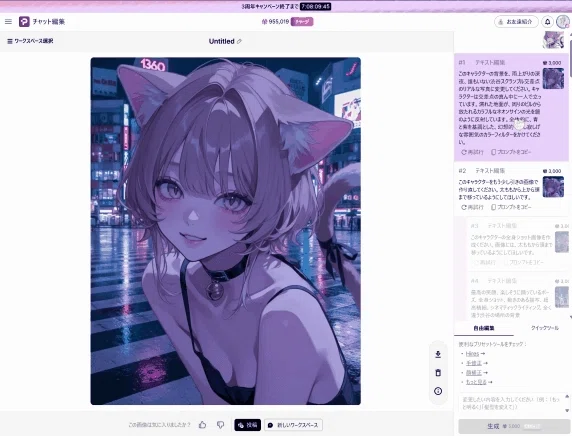Image resolution: width=572 pixels, height=436 pixels.
Task: Show image details with the info icon
Action: (438, 391)
